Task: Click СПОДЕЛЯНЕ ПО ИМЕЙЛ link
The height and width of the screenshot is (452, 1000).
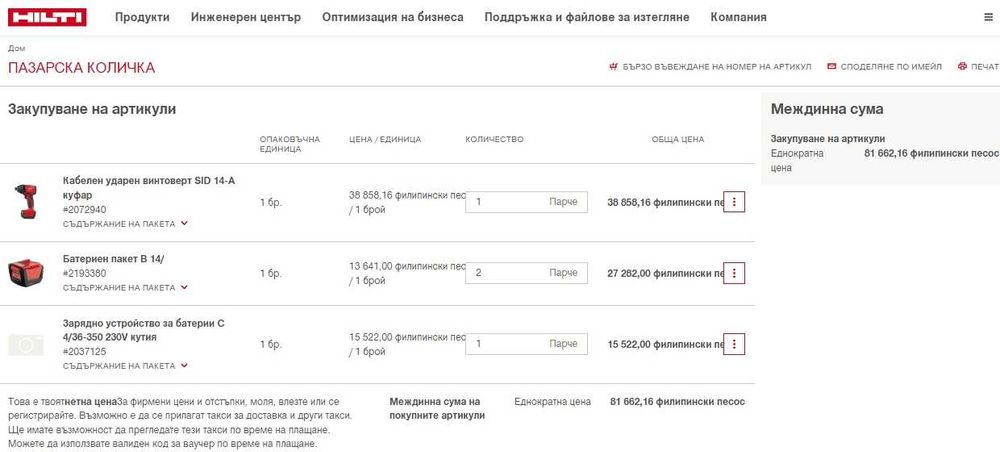Action: (891, 67)
